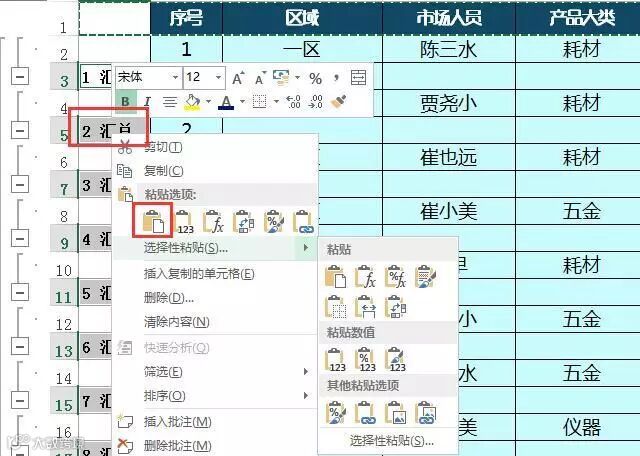The image size is (640, 456).
Task: Click the Increase Font Size icon
Action: [238, 78]
